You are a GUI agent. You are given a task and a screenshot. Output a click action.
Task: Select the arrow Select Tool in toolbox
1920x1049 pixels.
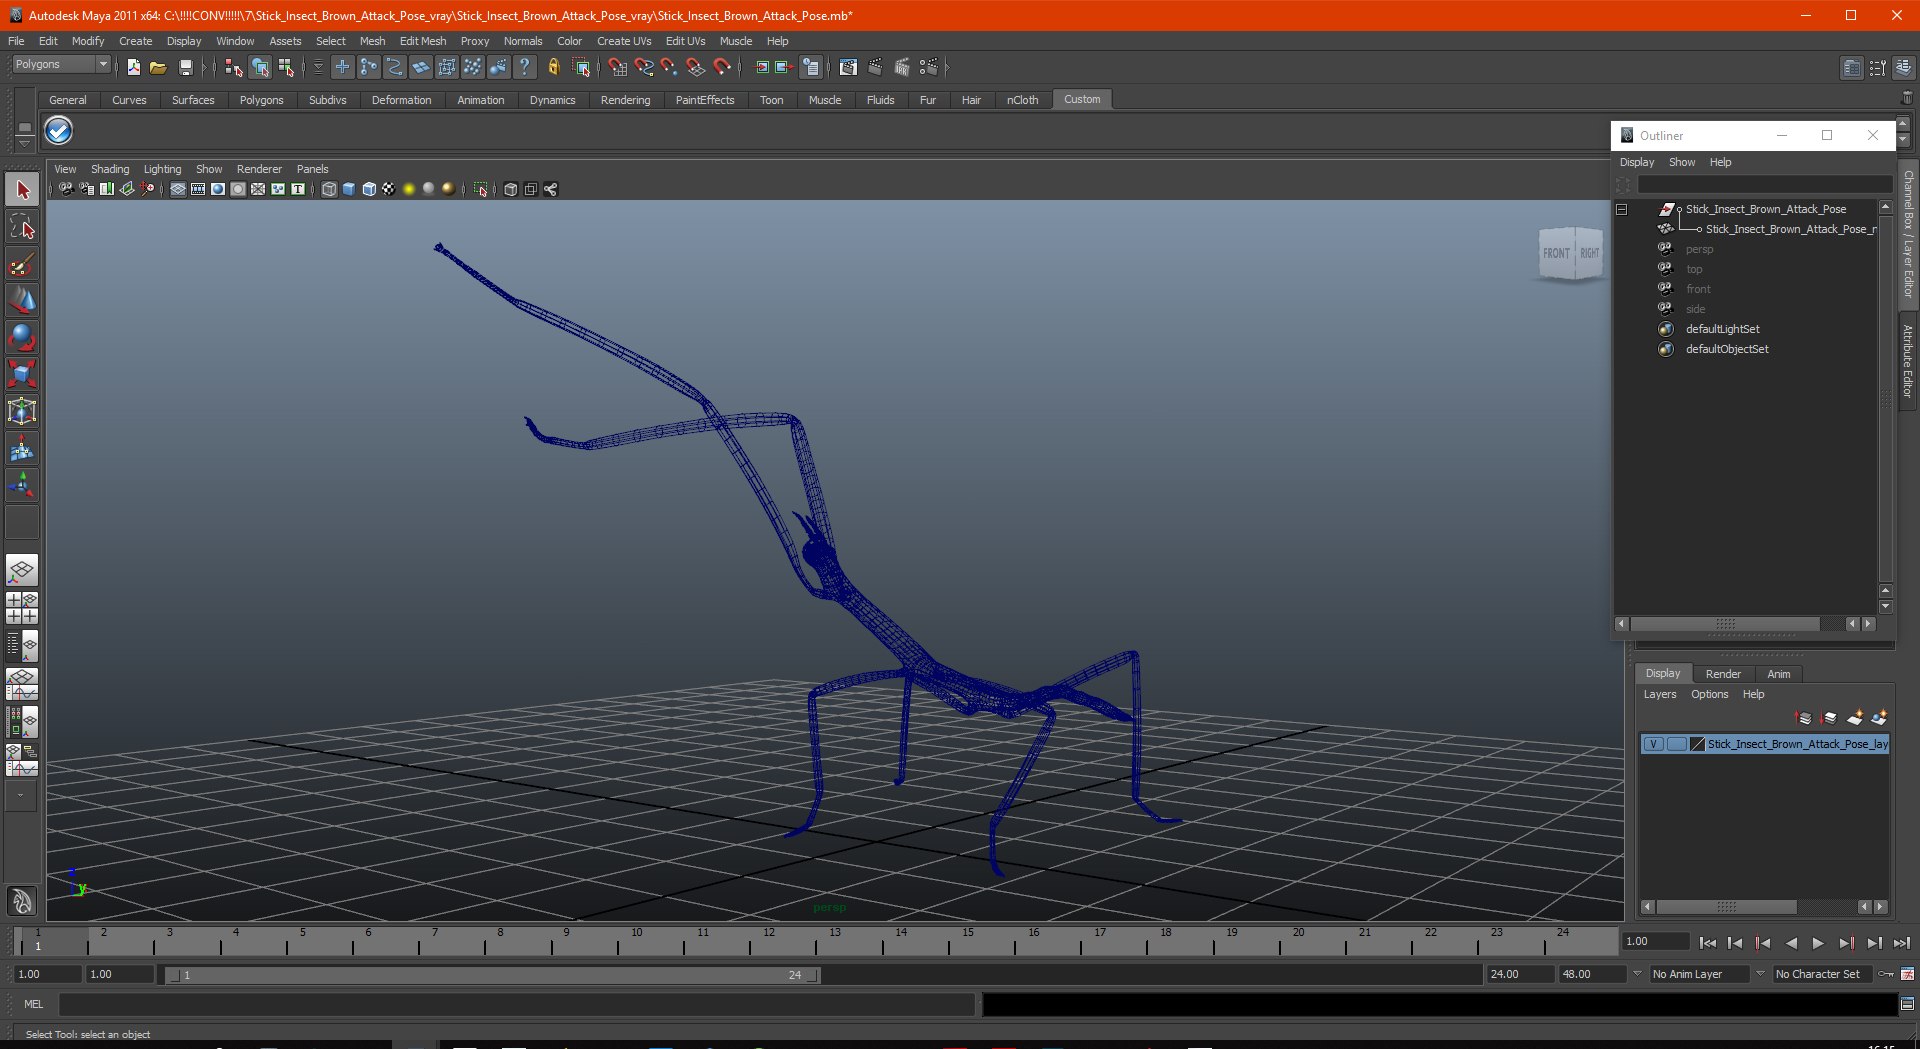(22, 190)
